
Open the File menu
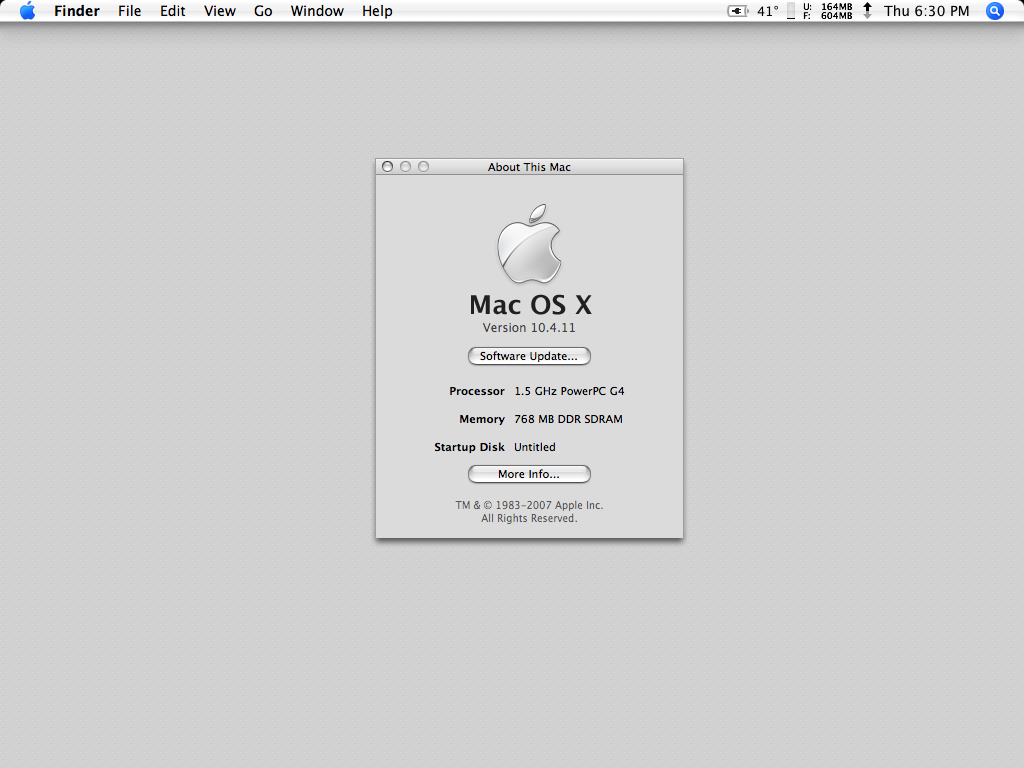click(129, 11)
